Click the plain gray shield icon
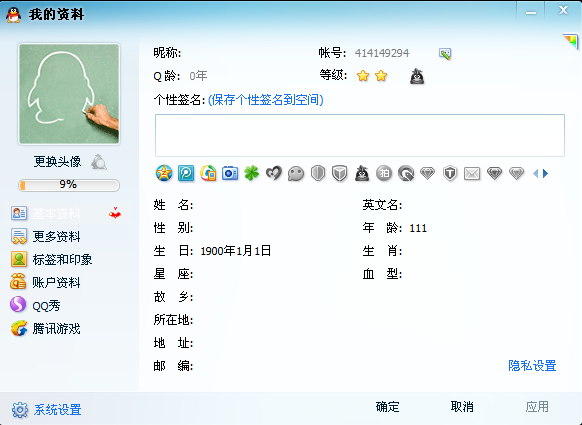The height and width of the screenshot is (425, 582). click(318, 173)
